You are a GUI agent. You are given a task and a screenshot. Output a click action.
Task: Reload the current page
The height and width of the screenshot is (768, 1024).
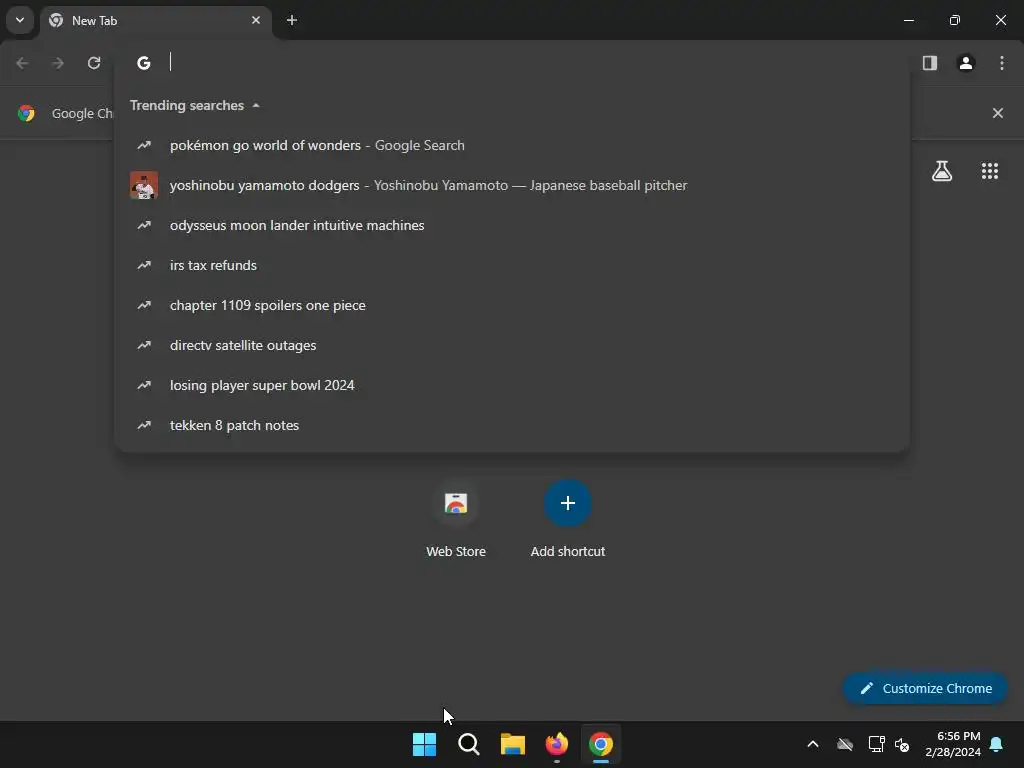coord(94,63)
